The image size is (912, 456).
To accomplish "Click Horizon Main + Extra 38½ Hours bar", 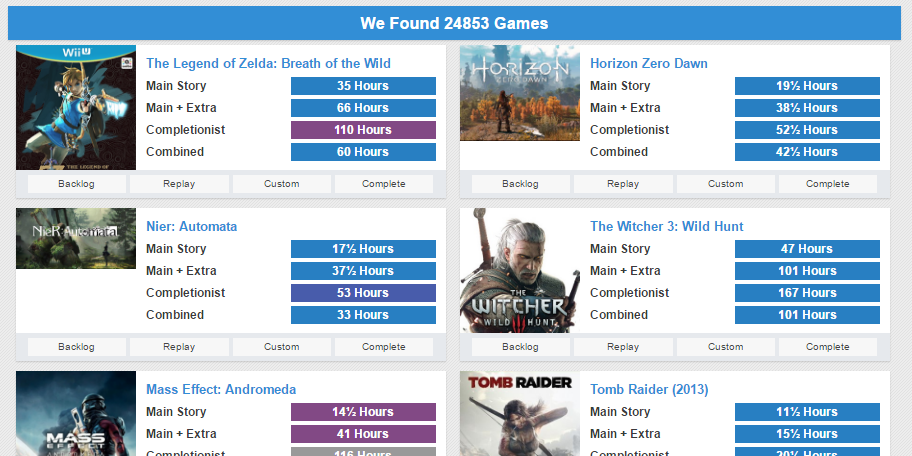I will click(x=807, y=108).
